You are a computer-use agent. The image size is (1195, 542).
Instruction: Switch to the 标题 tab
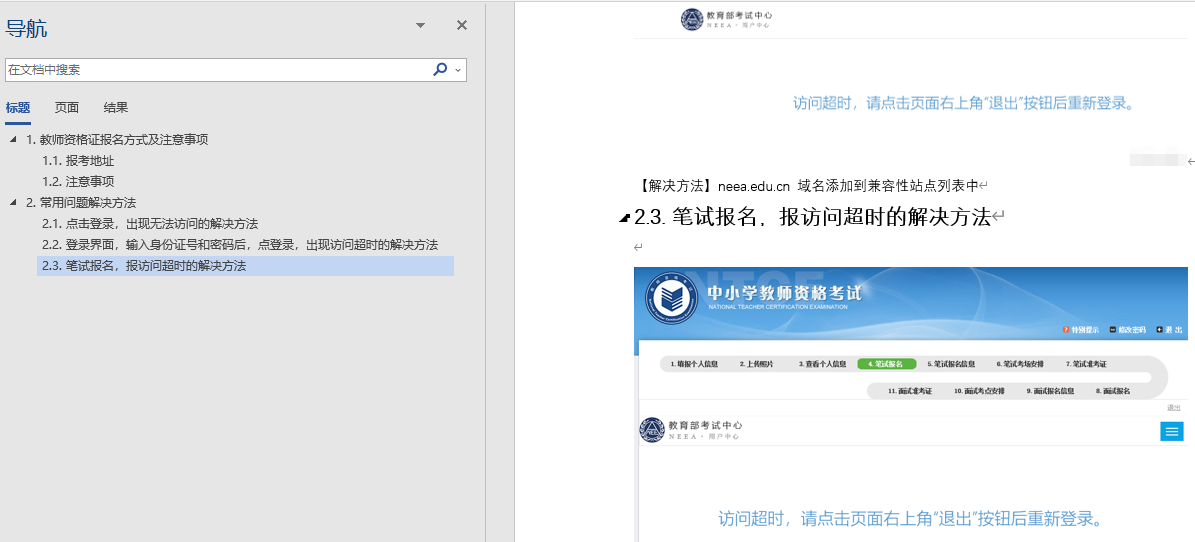tap(18, 107)
